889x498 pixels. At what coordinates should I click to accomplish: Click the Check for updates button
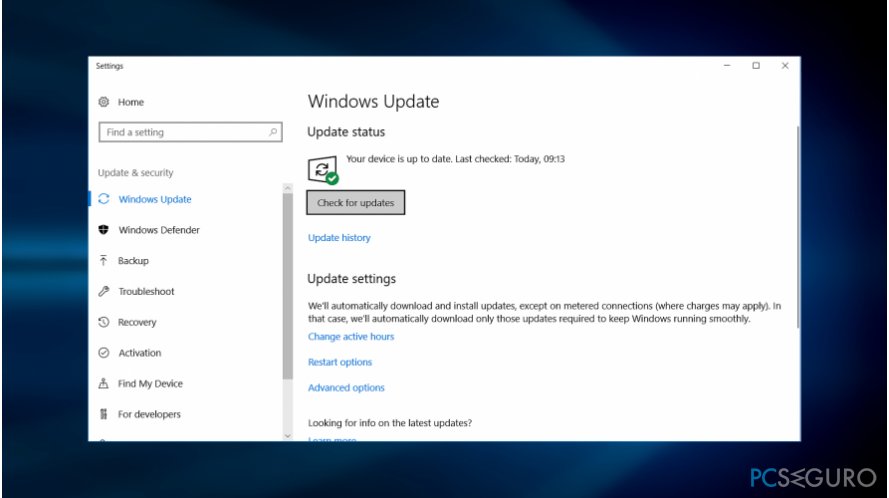[355, 202]
